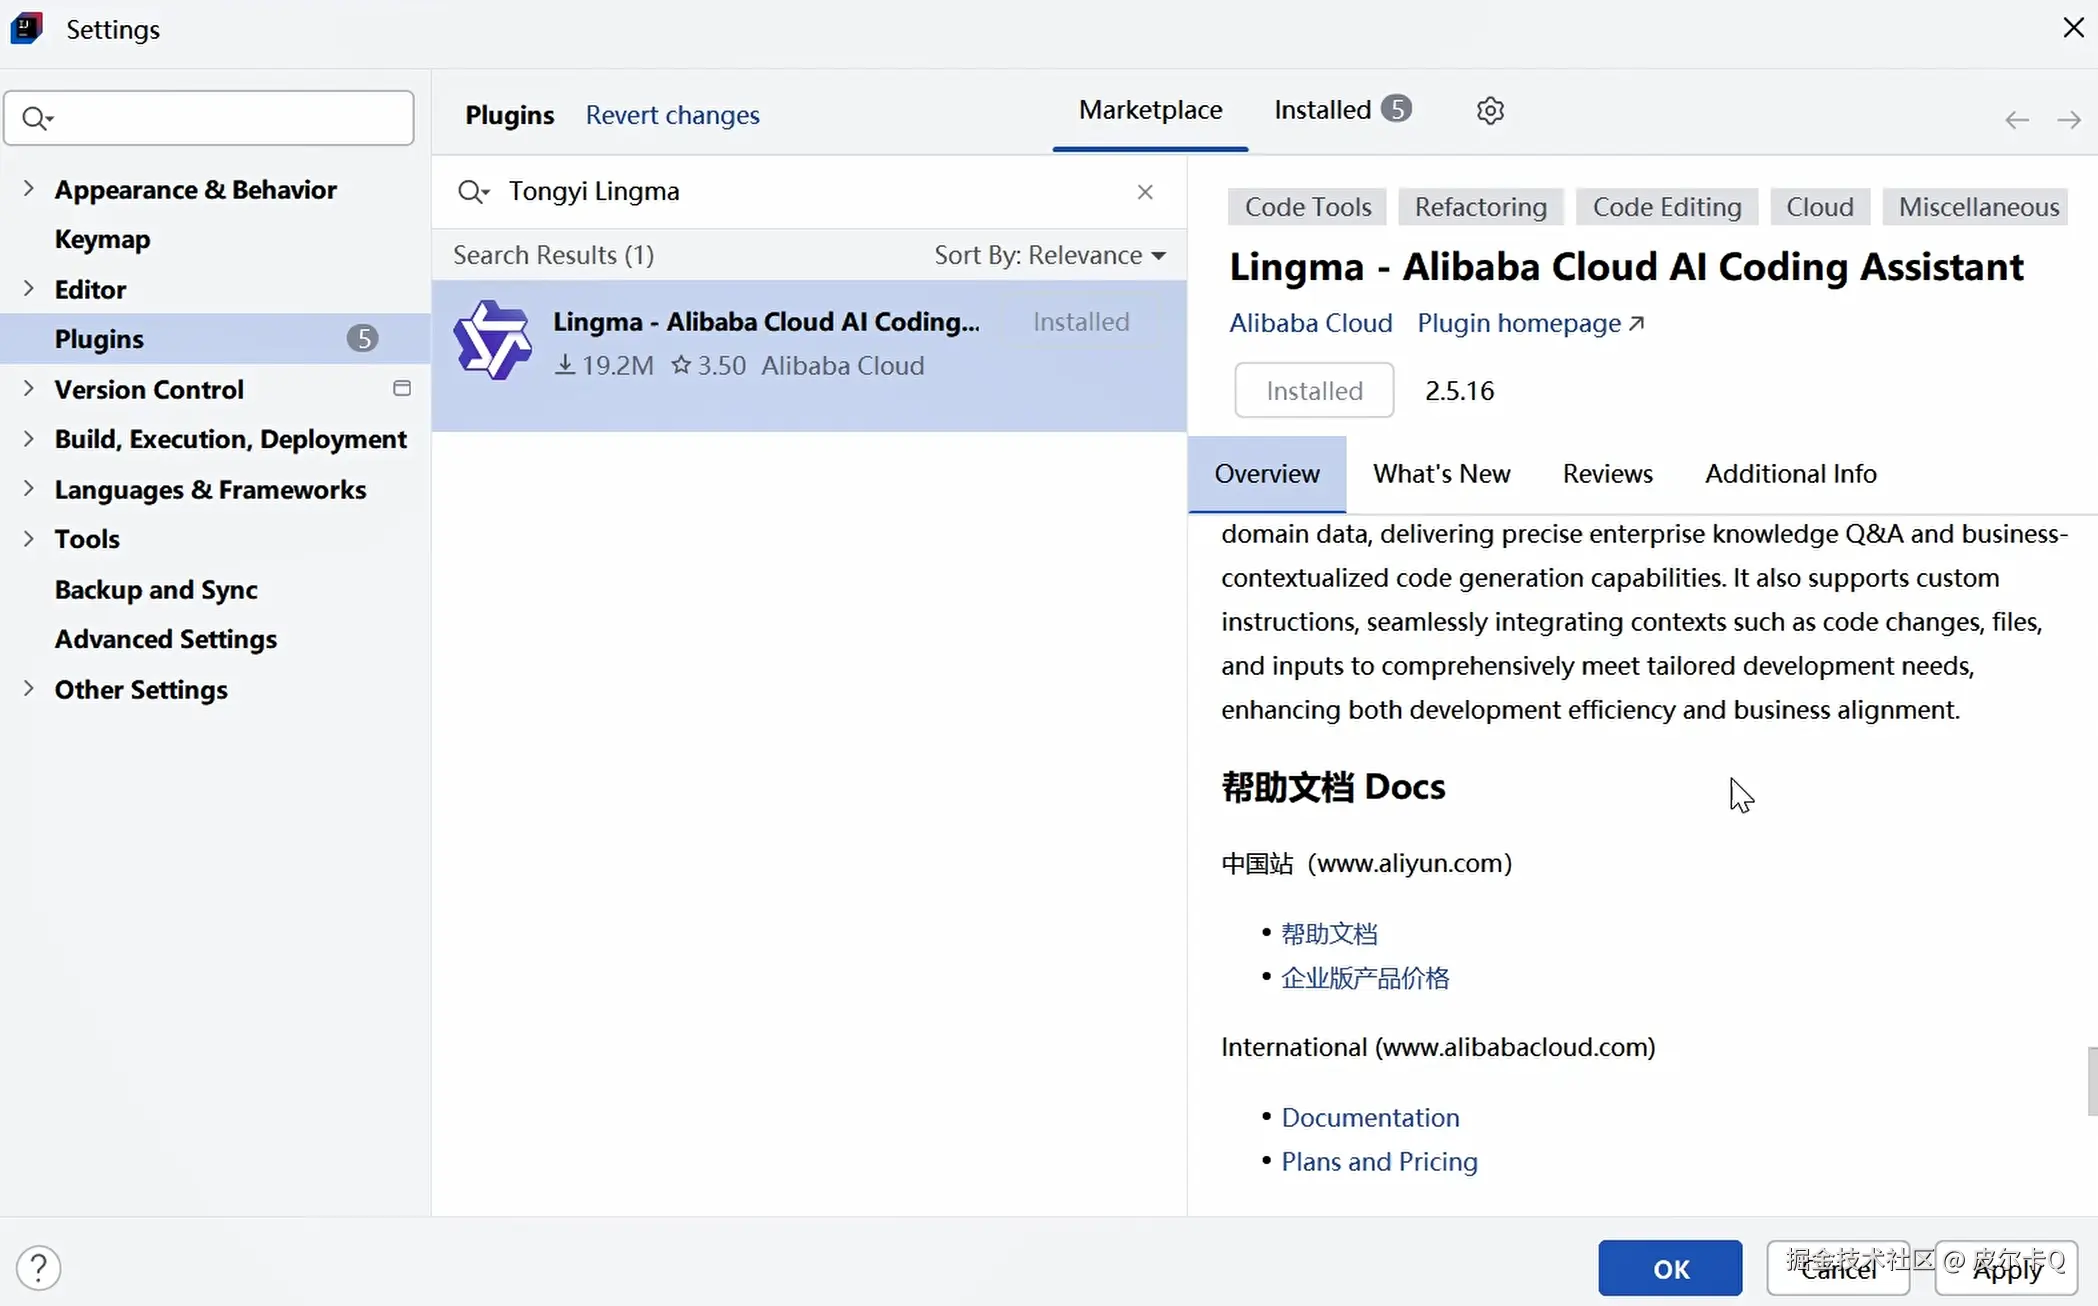Click the plugins settings gear icon
The height and width of the screenshot is (1306, 2098).
(1490, 110)
